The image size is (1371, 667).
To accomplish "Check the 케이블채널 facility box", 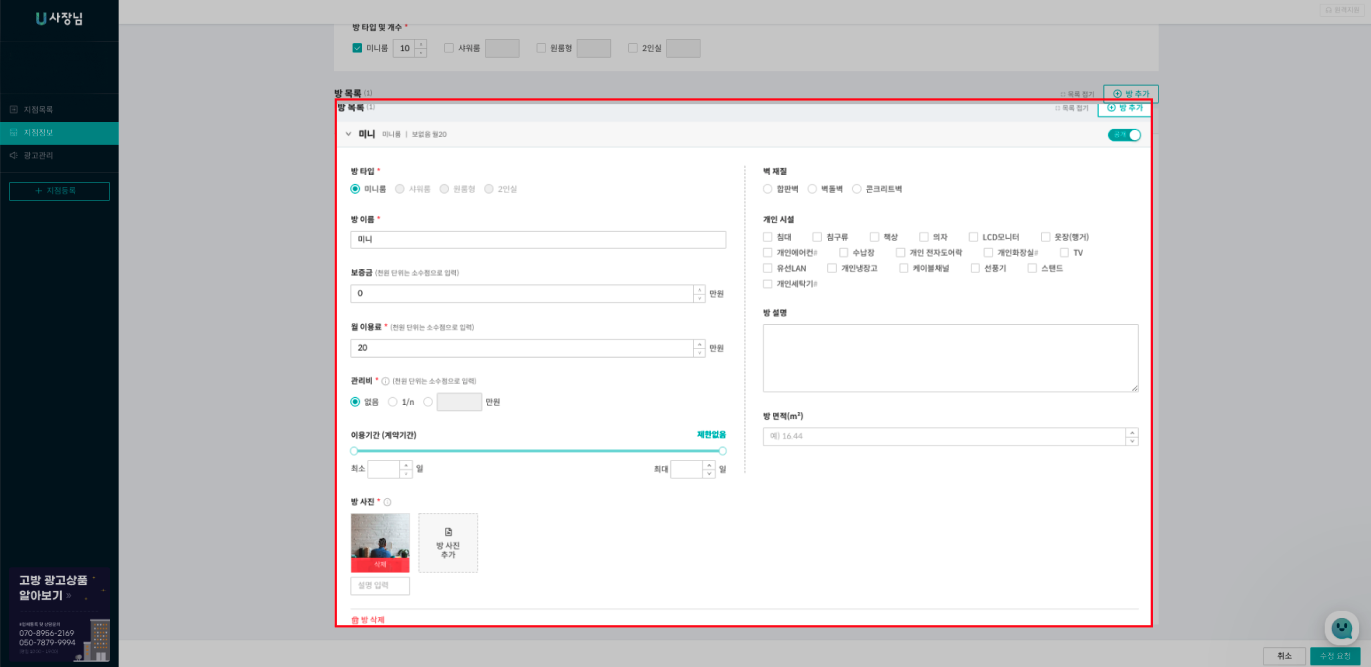I will (x=904, y=268).
